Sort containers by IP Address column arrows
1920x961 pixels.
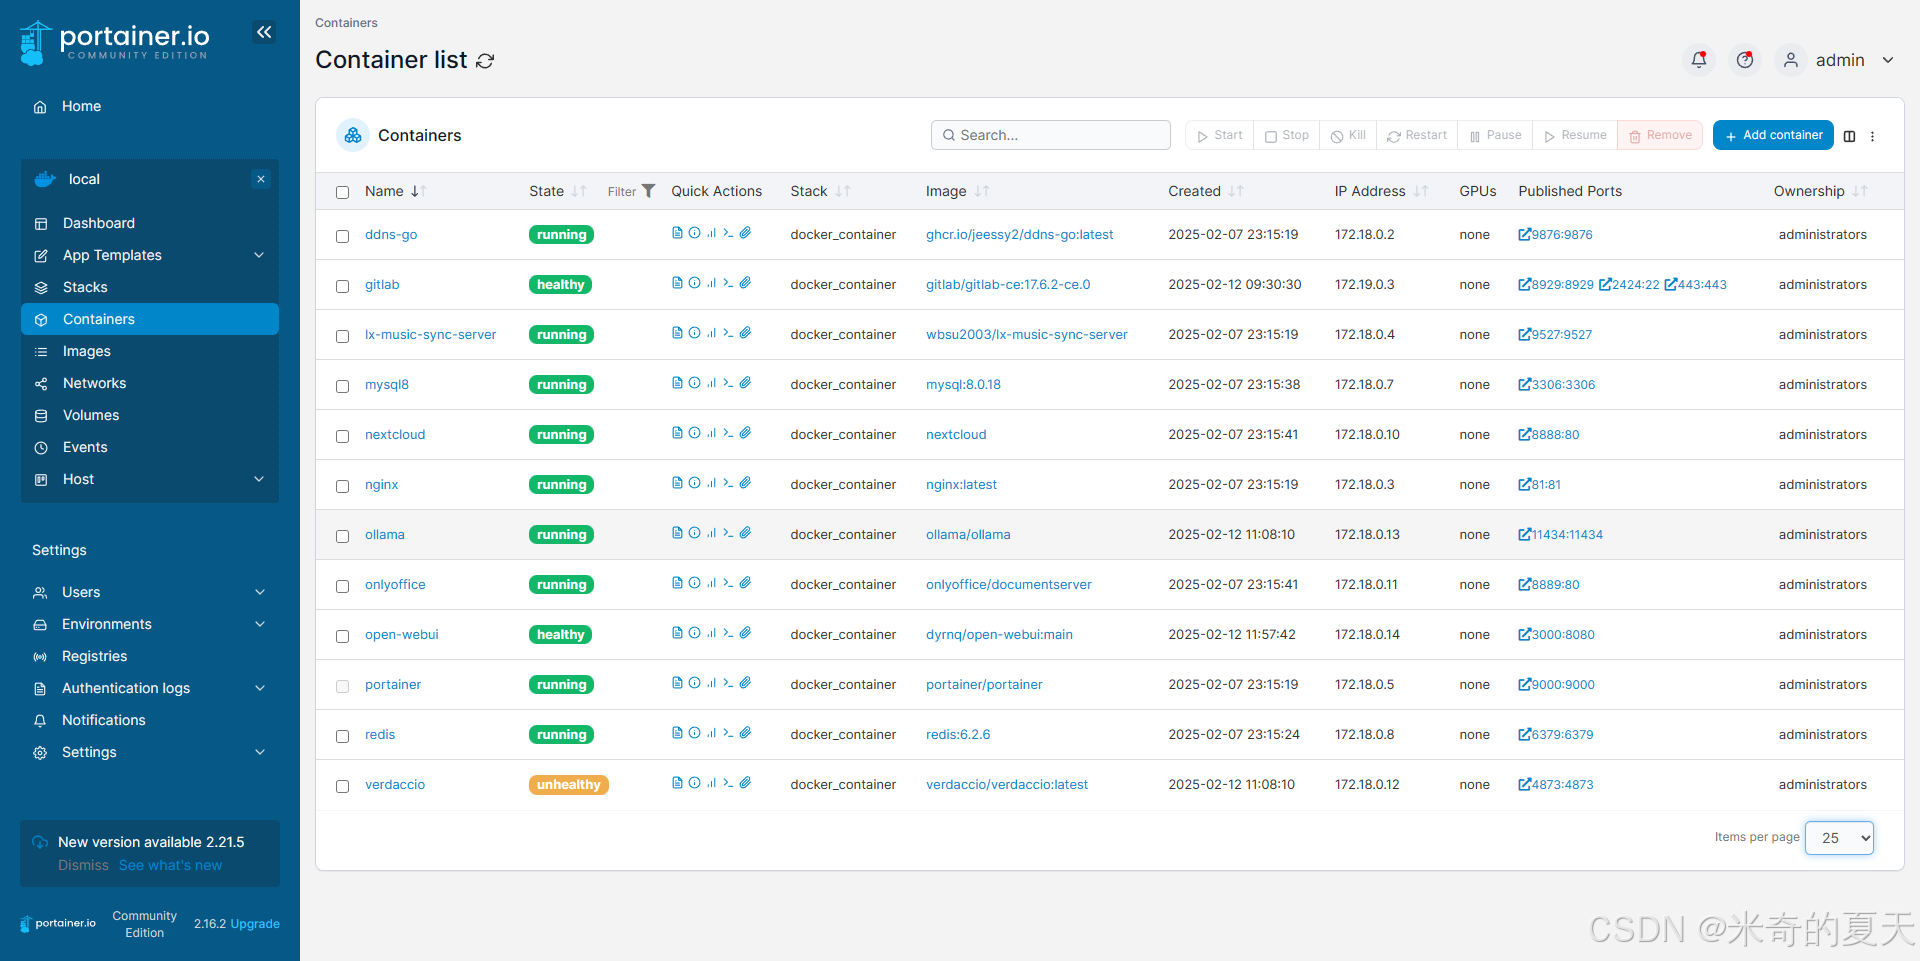click(x=1421, y=191)
